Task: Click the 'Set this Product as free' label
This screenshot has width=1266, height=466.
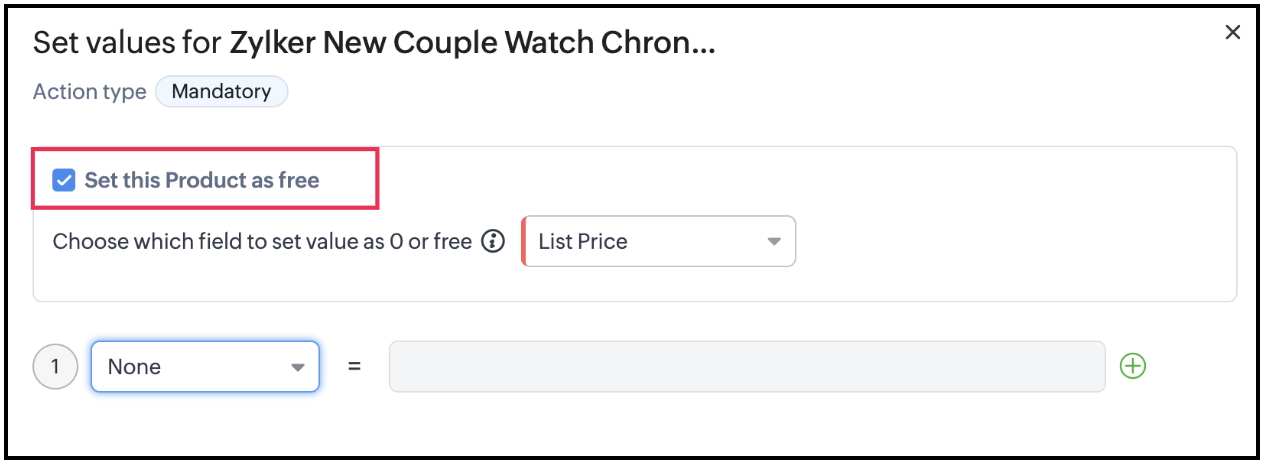Action: 202,181
